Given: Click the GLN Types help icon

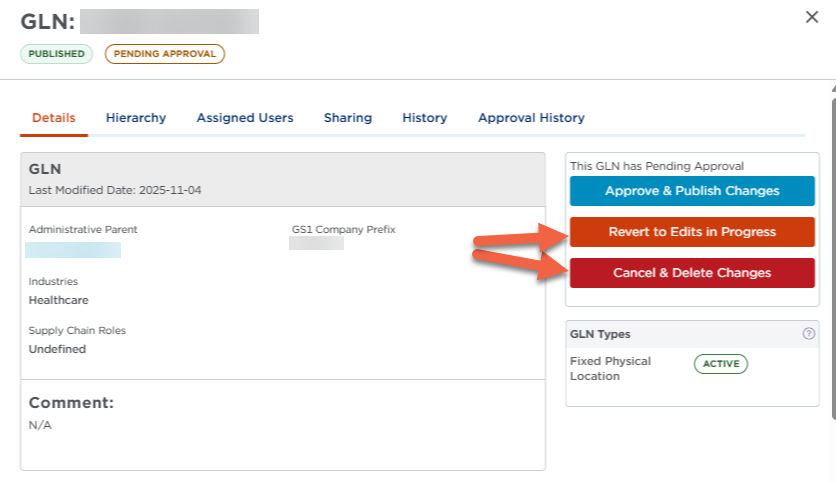Looking at the screenshot, I should 808,334.
